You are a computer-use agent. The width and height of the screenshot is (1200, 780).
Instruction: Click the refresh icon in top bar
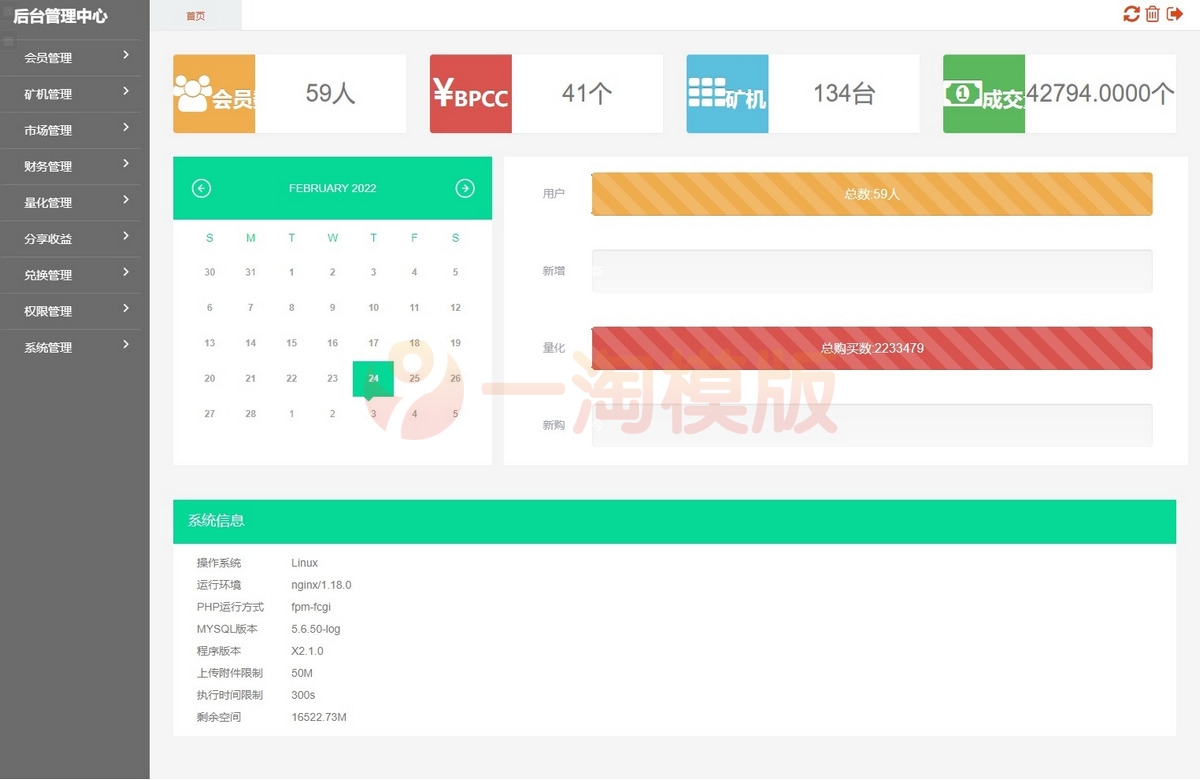pyautogui.click(x=1131, y=14)
